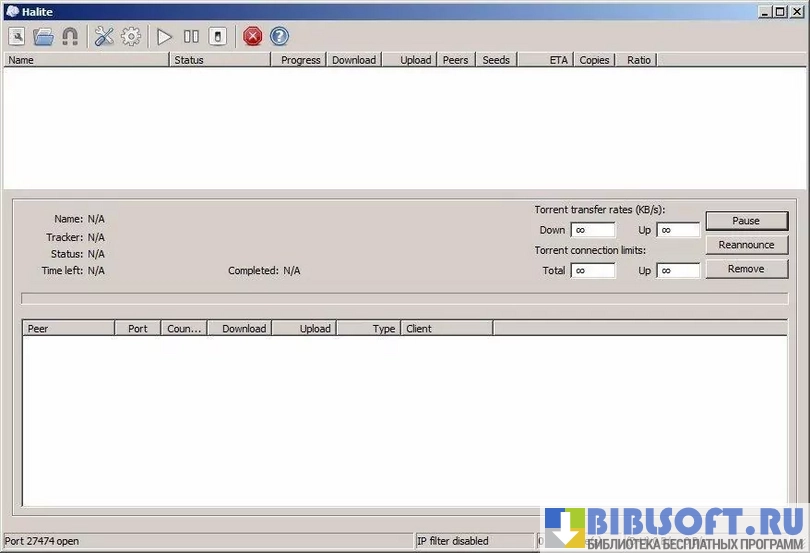Sort peers by Client column header

click(x=446, y=328)
